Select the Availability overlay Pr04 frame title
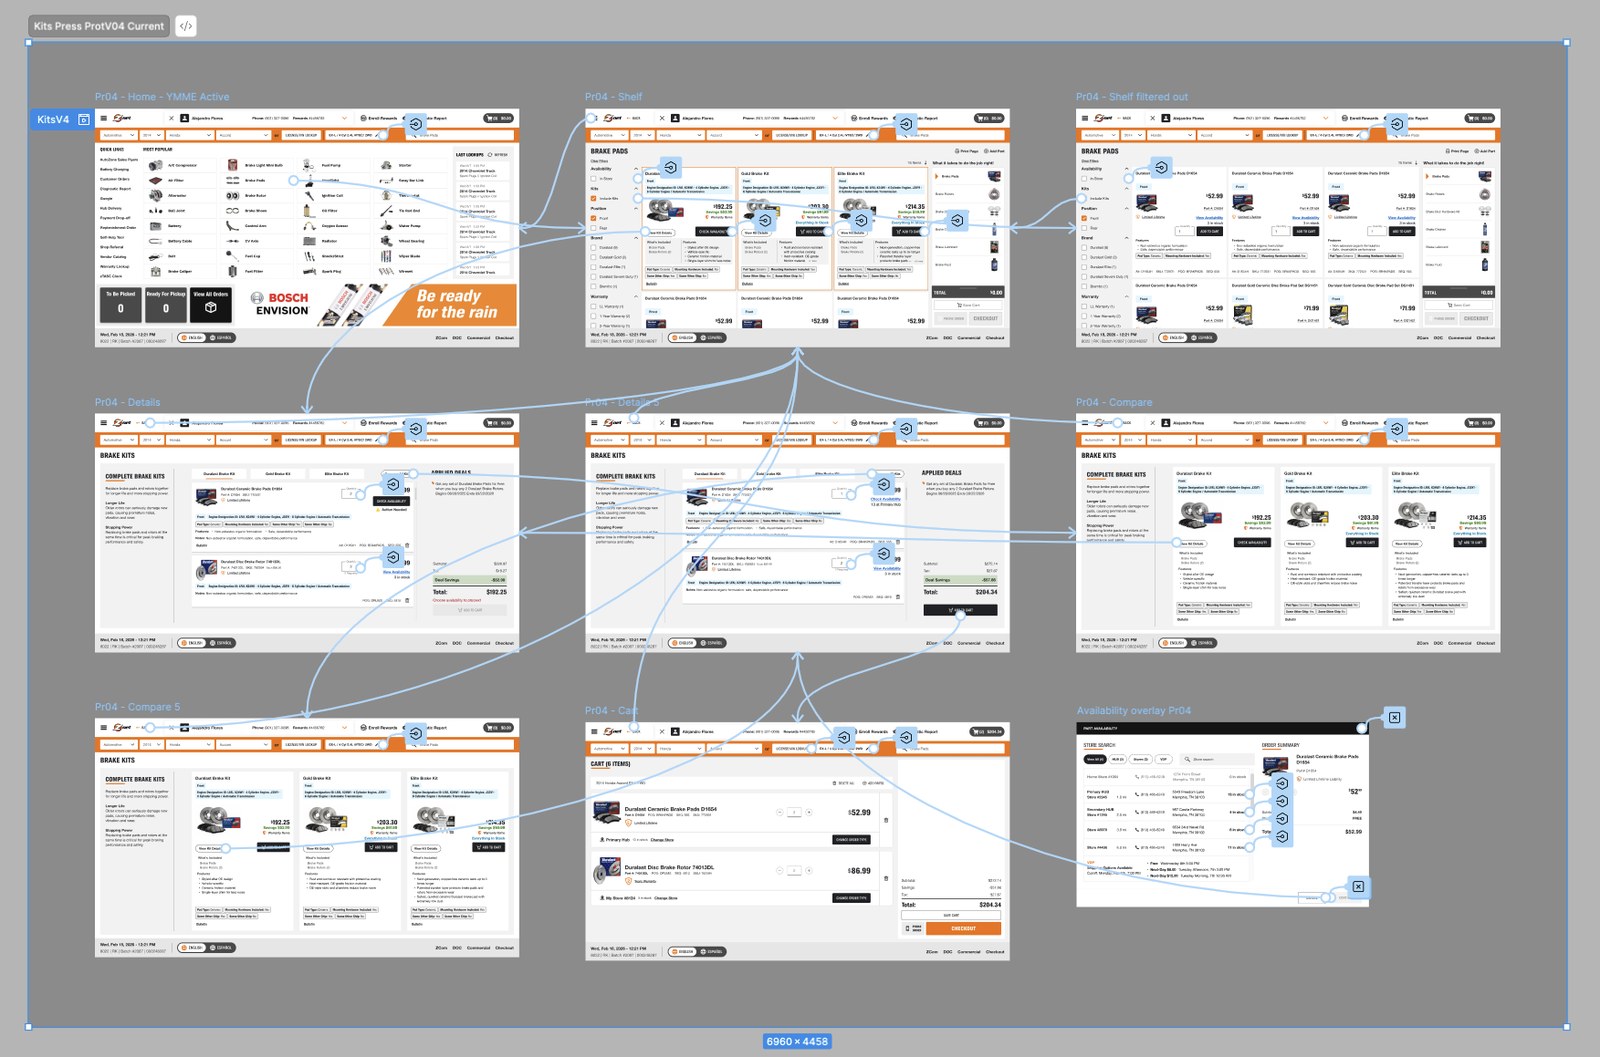This screenshot has width=1600, height=1057. (1134, 711)
